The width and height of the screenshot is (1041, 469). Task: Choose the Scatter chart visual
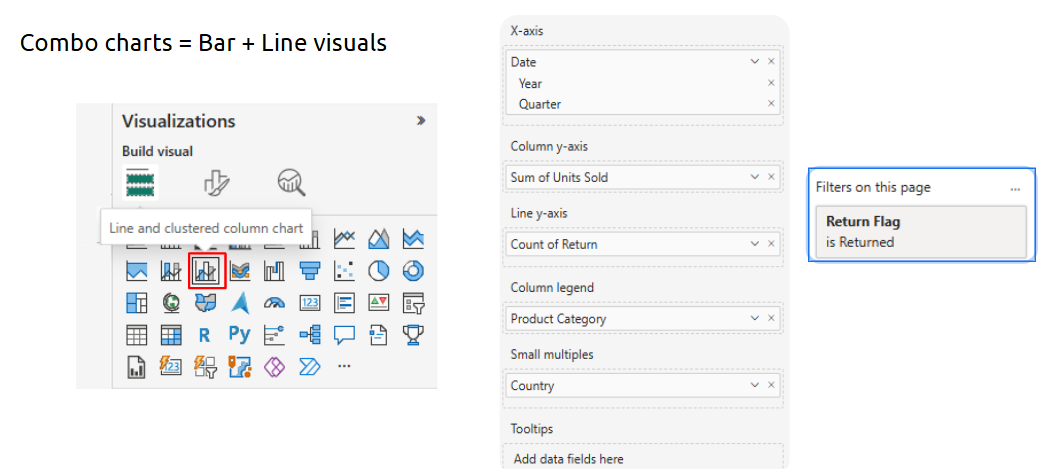pos(343,271)
